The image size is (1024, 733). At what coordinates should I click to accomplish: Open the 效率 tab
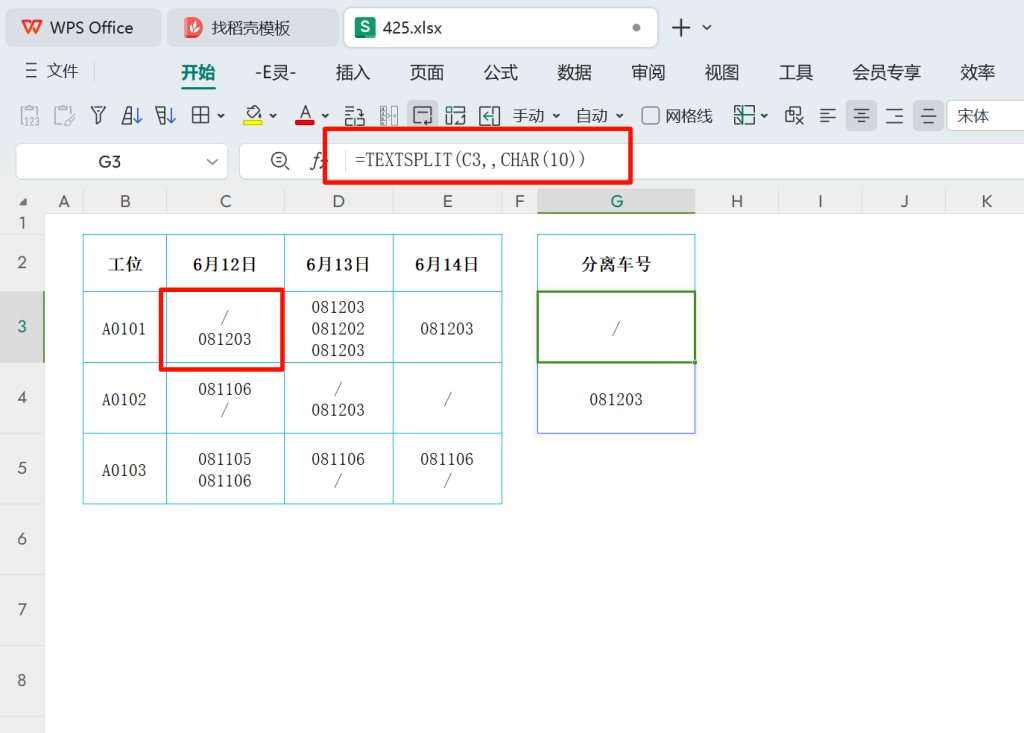coord(977,73)
